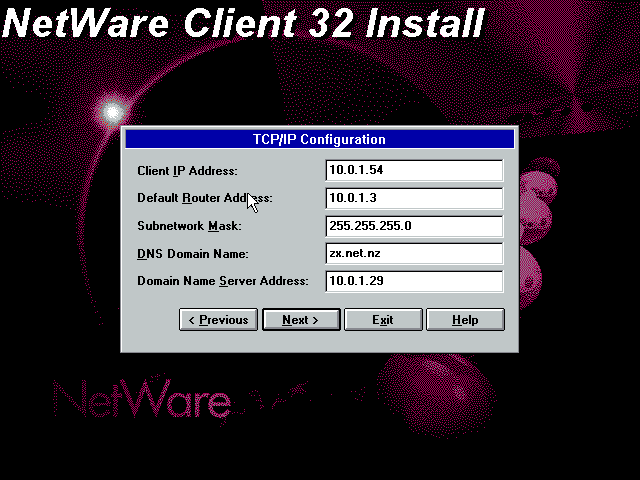Click the Default Router Address field

click(x=414, y=198)
